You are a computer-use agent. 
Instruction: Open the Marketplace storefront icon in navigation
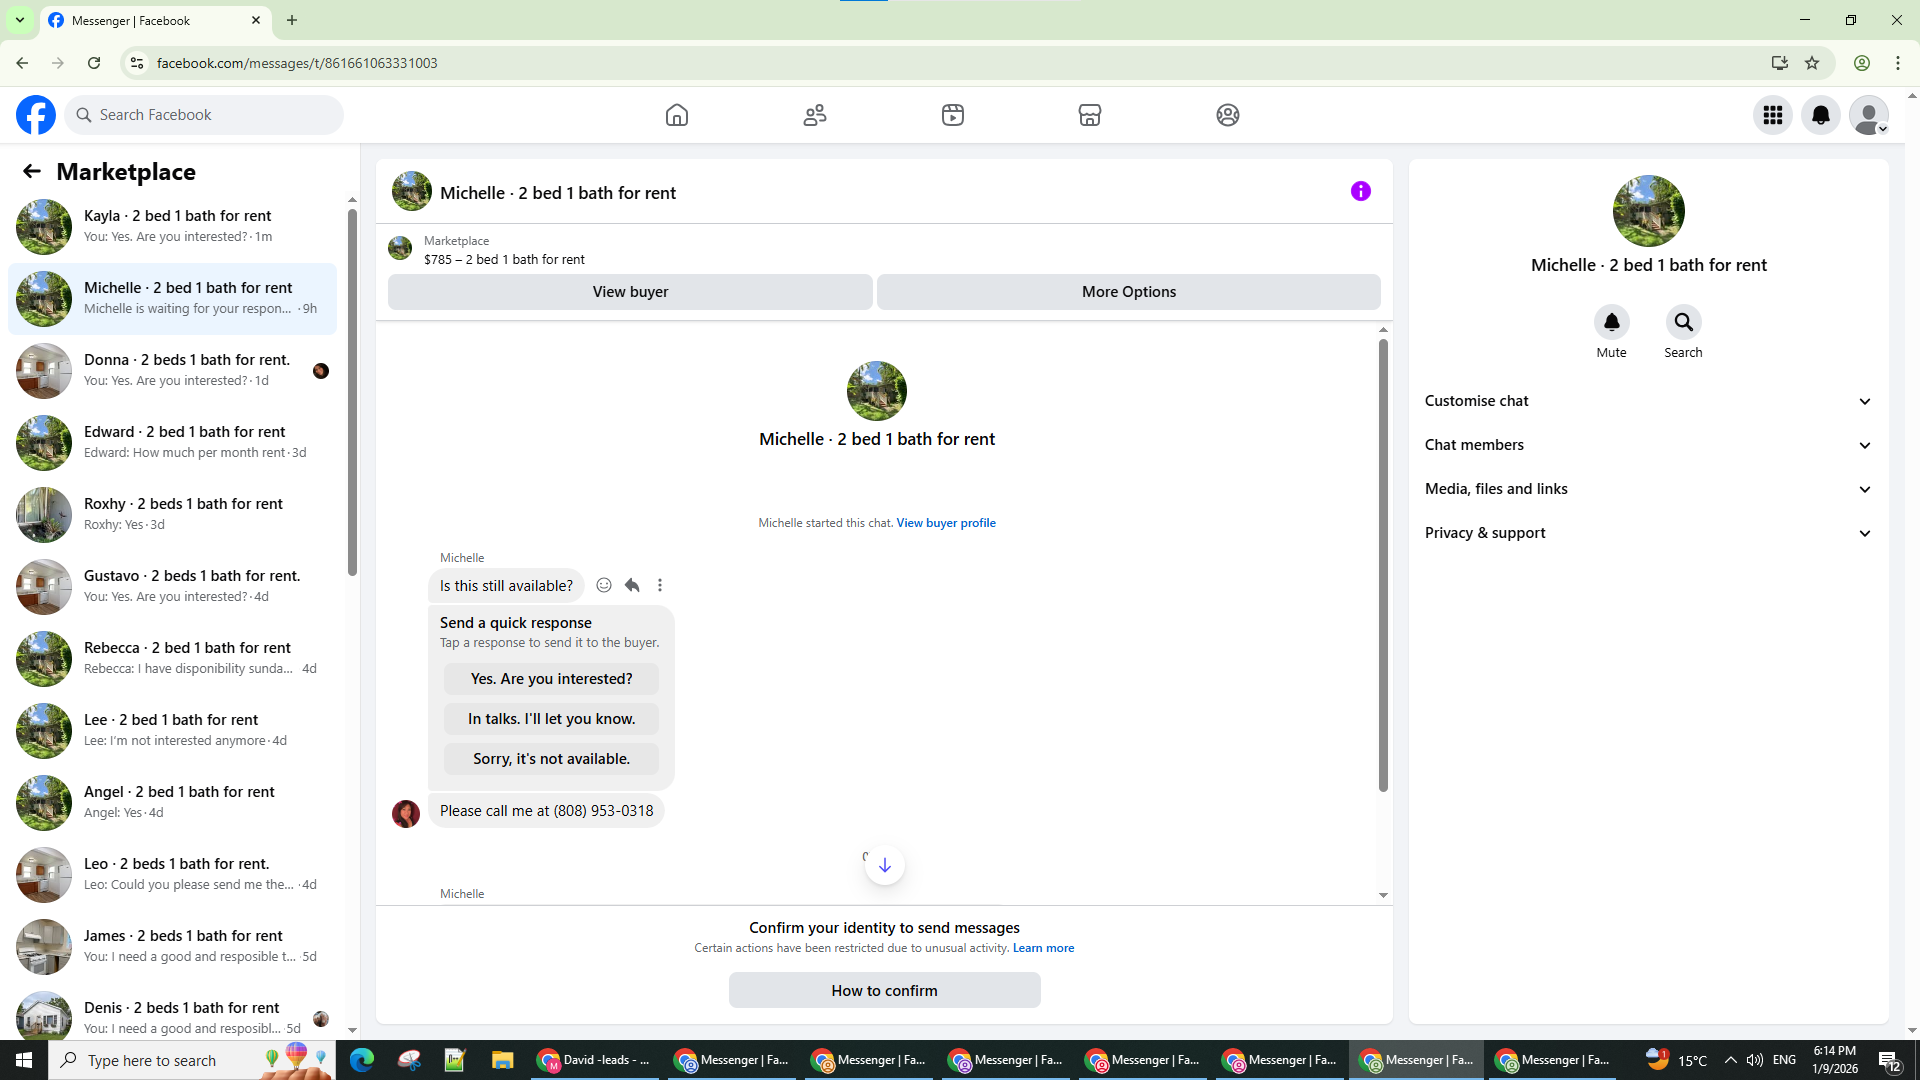[1090, 115]
